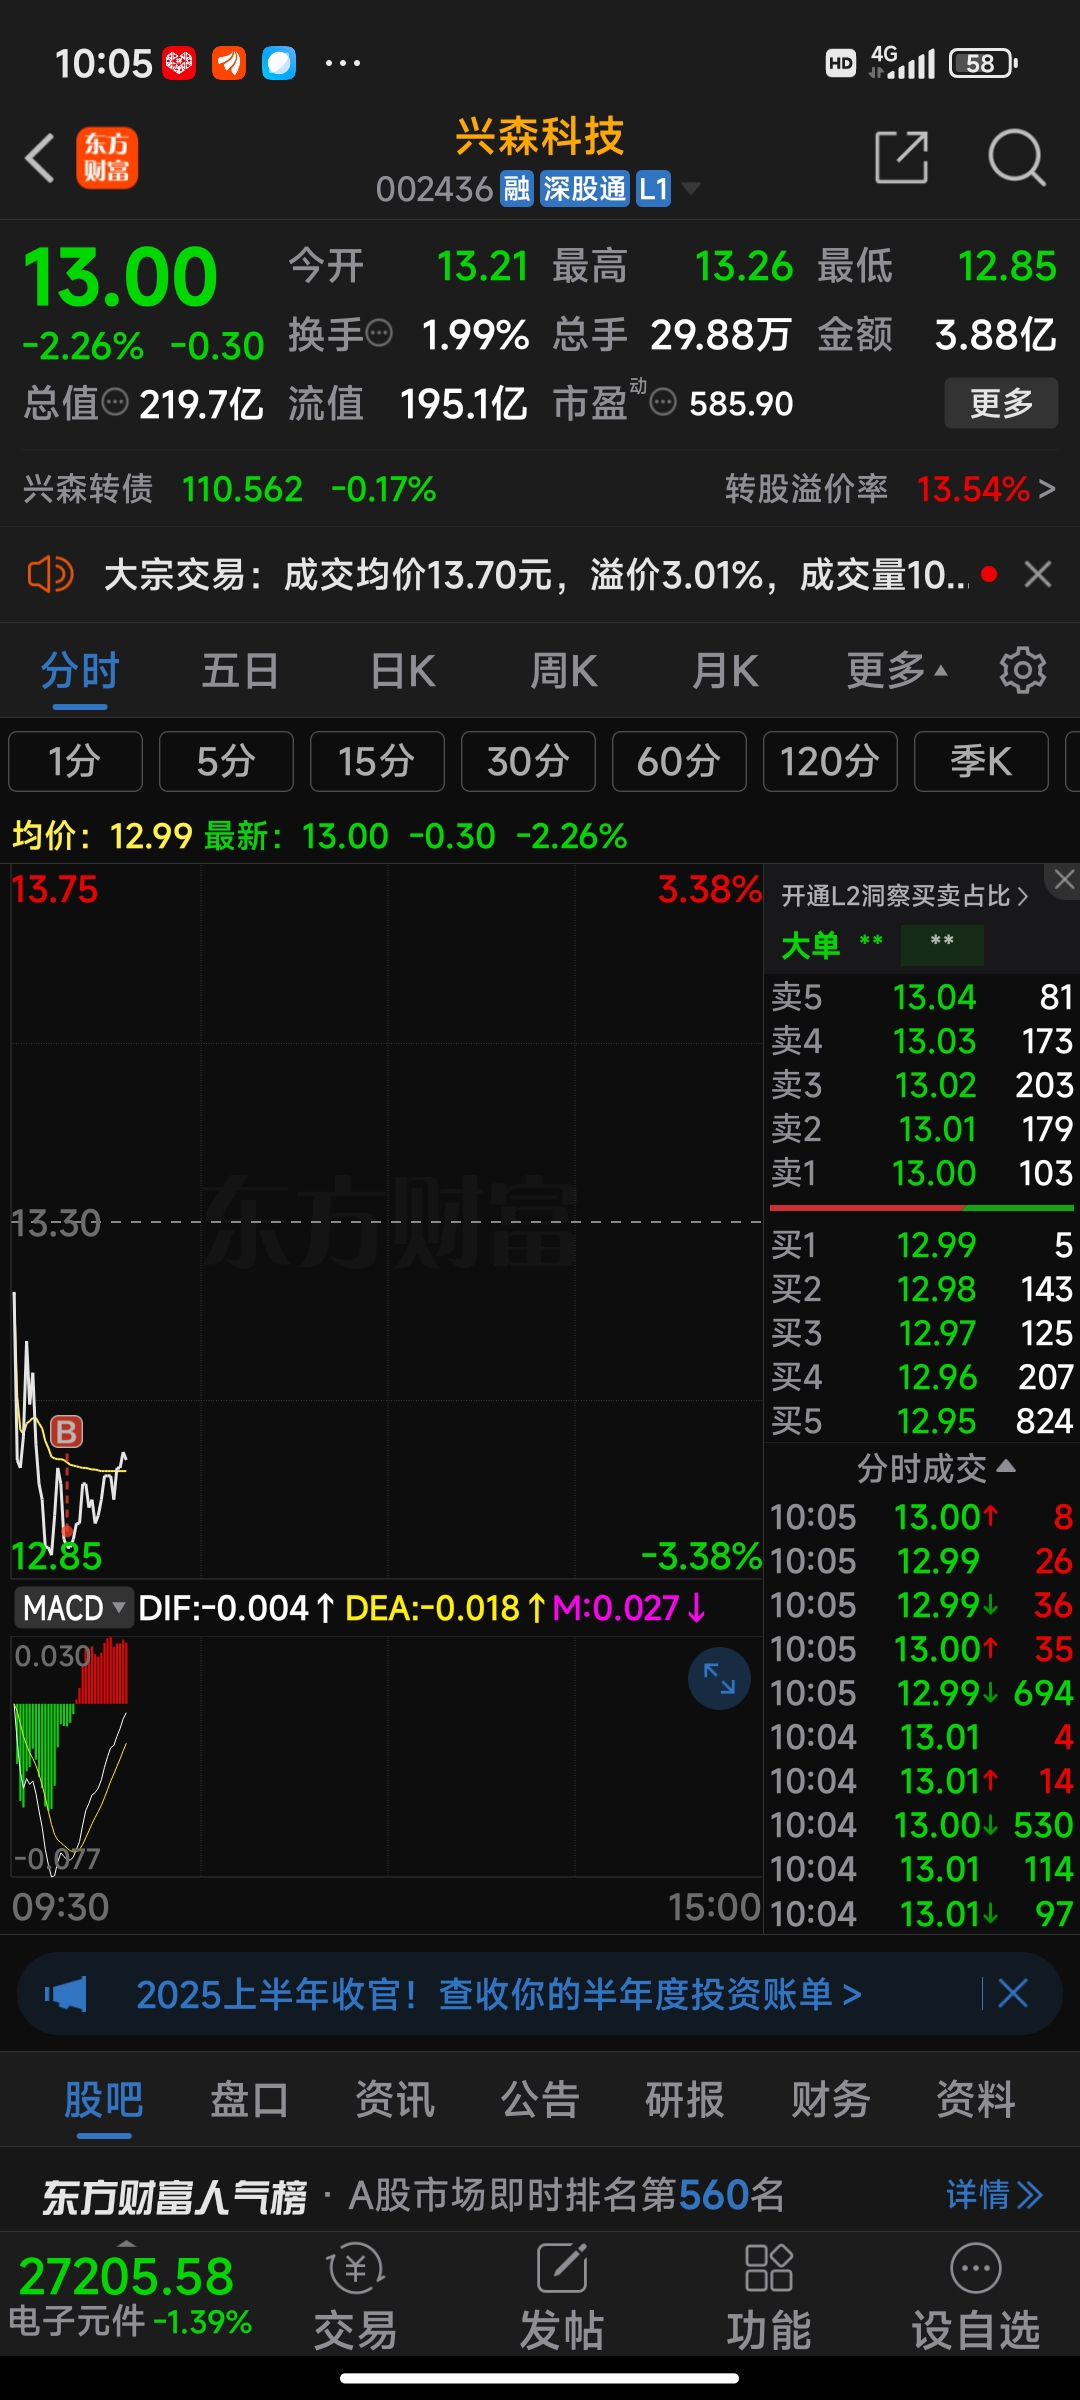Tap the 卖5 13.04 order row
Screen dimensions: 1080x2400
point(922,997)
